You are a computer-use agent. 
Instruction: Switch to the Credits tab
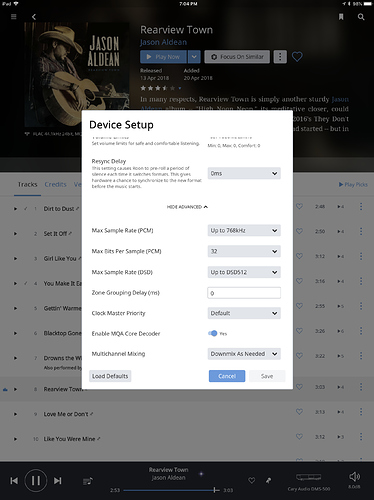[x=55, y=184]
